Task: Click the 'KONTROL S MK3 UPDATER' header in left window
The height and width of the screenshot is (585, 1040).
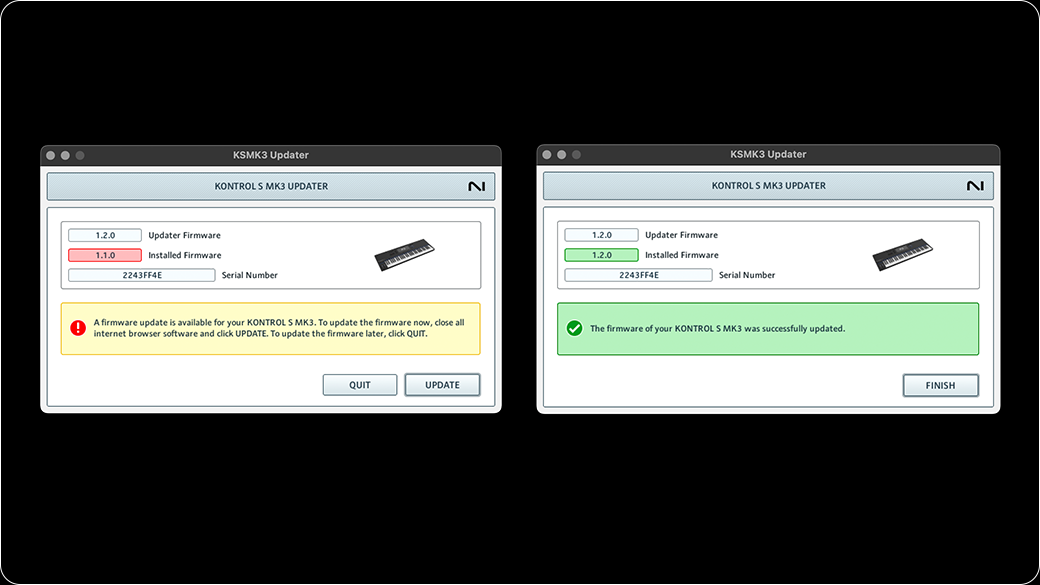Action: (x=271, y=186)
